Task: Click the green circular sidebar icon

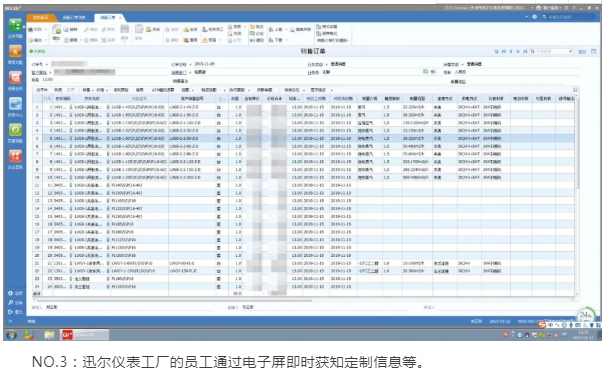Action: point(15,130)
